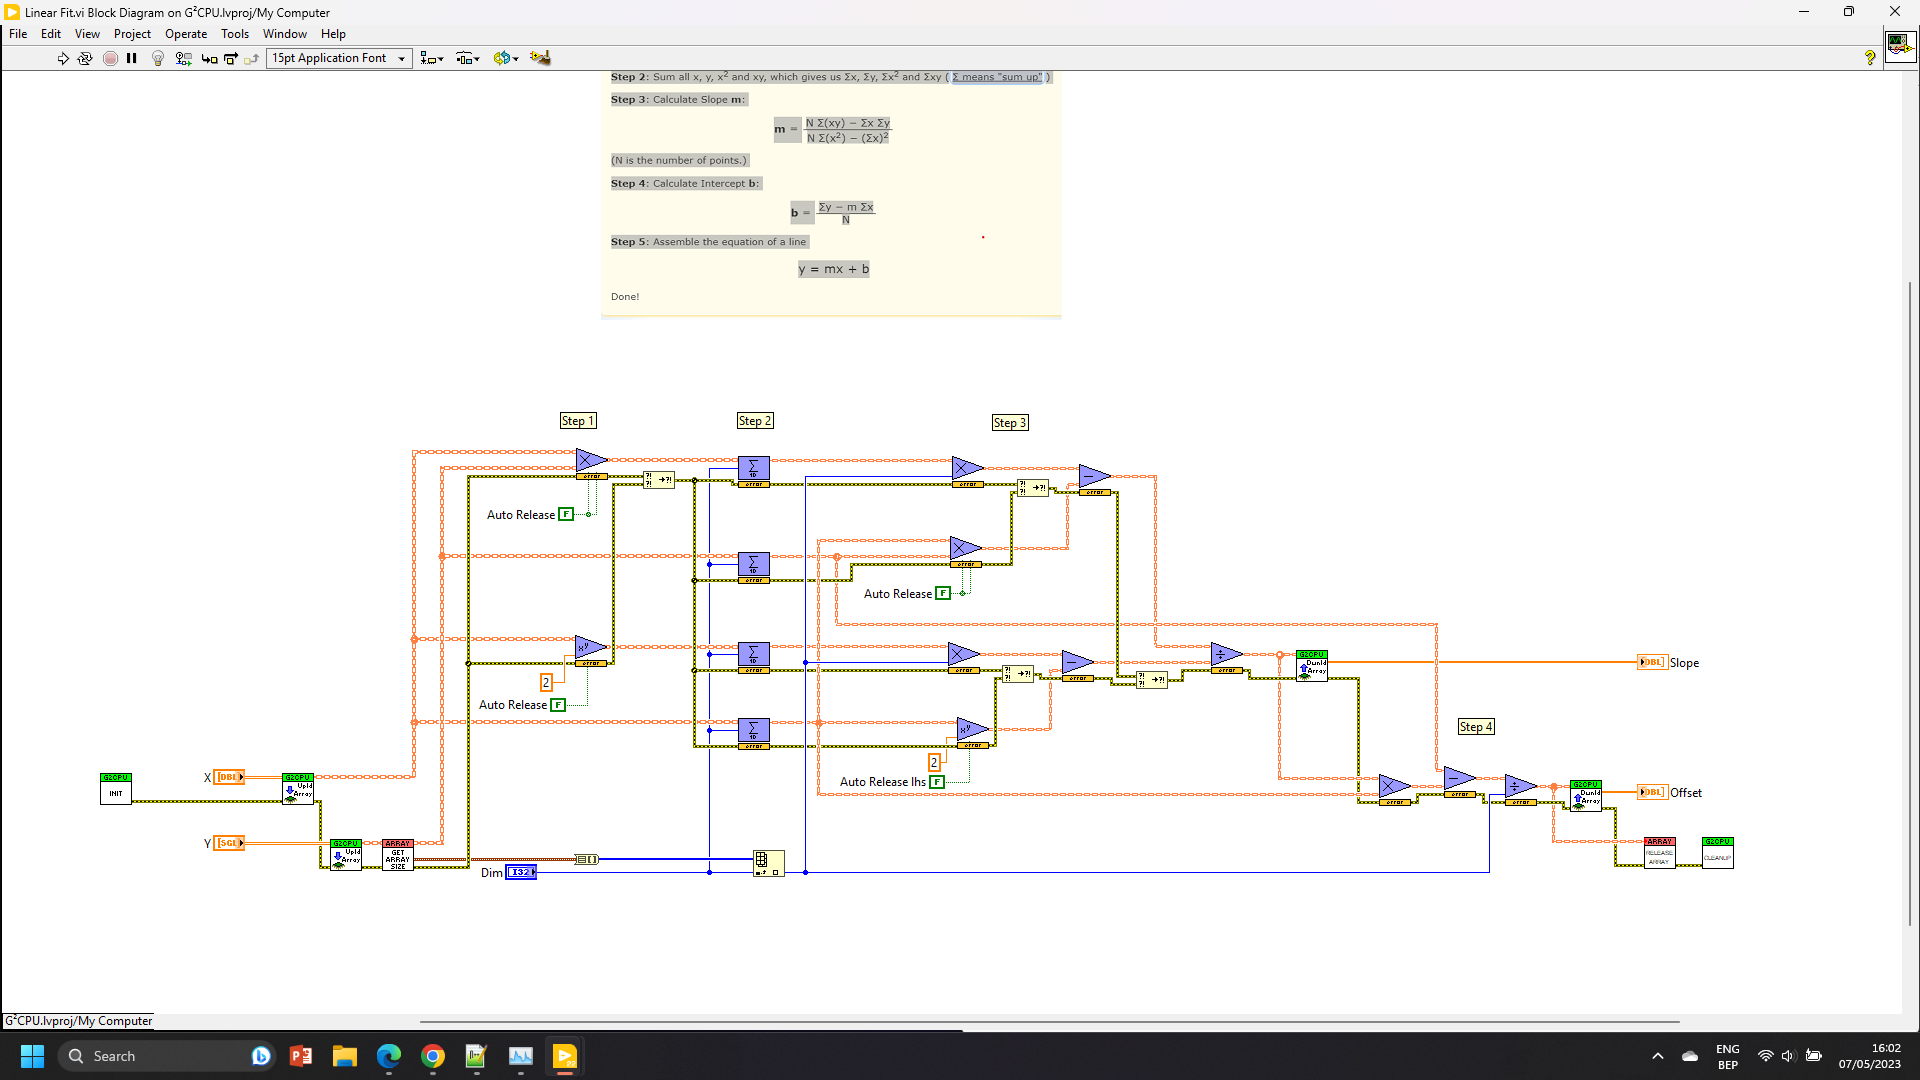This screenshot has width=1920, height=1080.
Task: Open the 15pt Application Font dropdown
Action: click(339, 58)
